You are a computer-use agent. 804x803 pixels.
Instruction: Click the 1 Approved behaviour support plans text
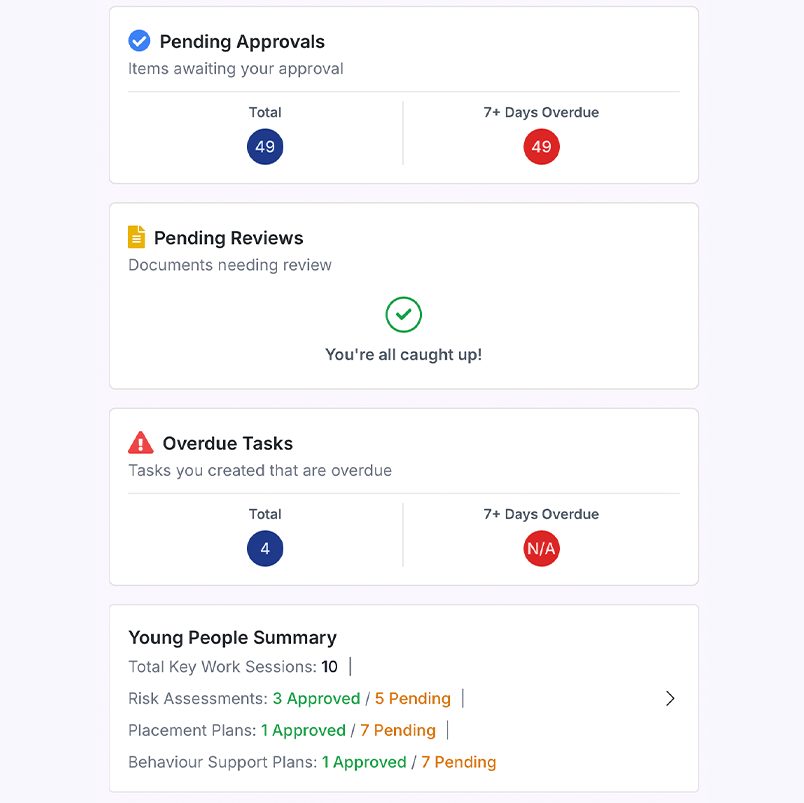pyautogui.click(x=364, y=762)
